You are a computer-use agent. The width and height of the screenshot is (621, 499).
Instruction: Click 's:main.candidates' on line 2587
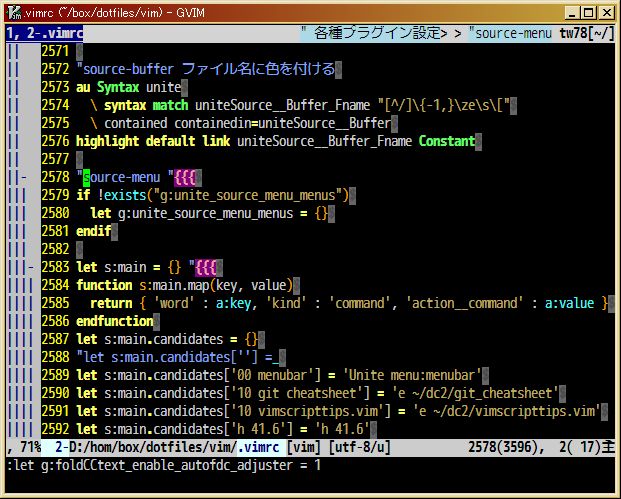164,339
